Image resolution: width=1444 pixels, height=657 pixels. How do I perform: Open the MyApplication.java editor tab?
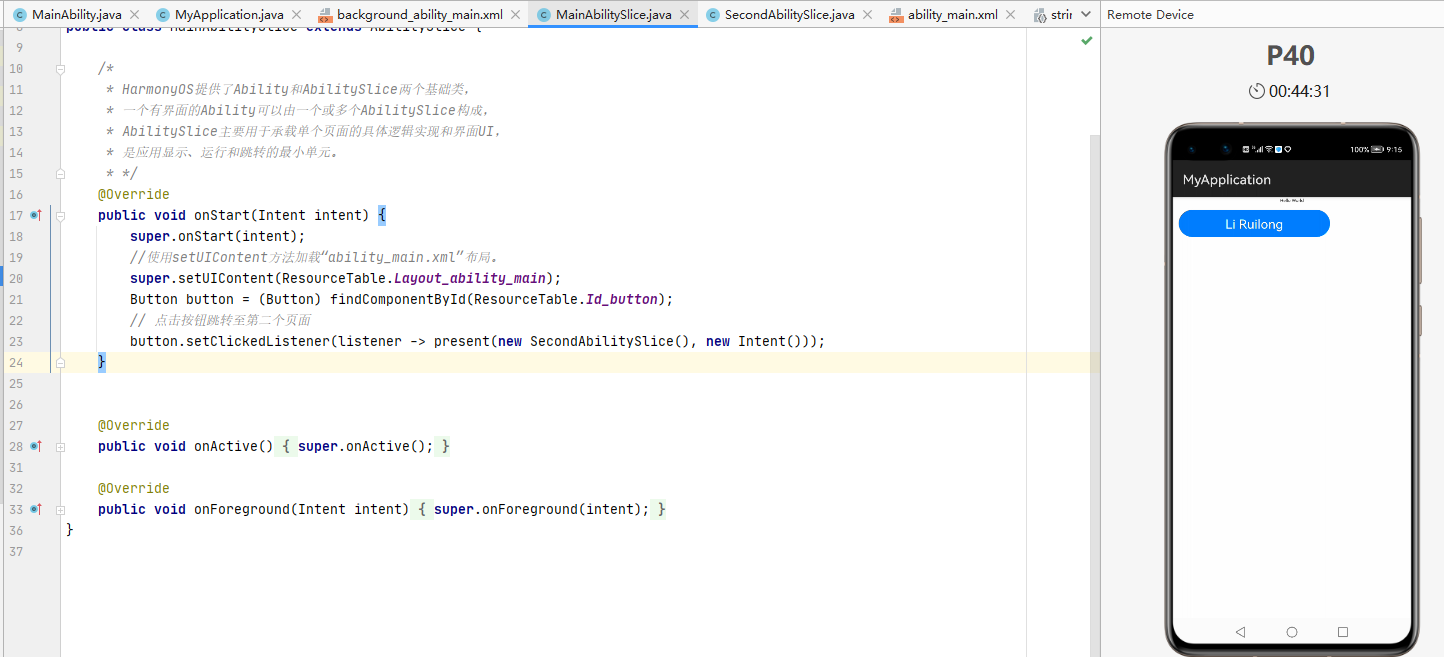[x=229, y=15]
